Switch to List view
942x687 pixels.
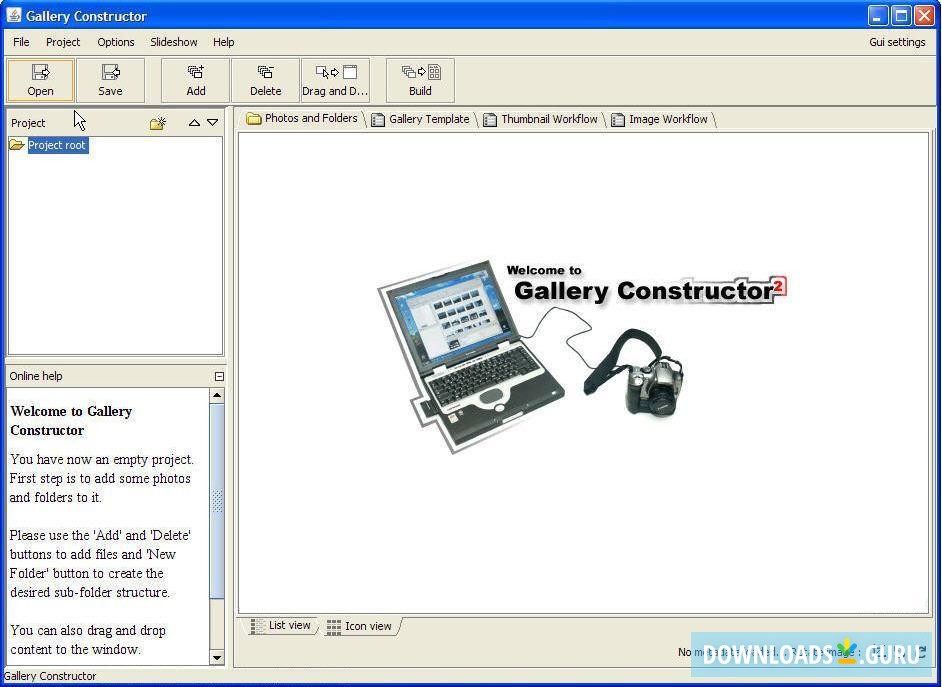281,626
